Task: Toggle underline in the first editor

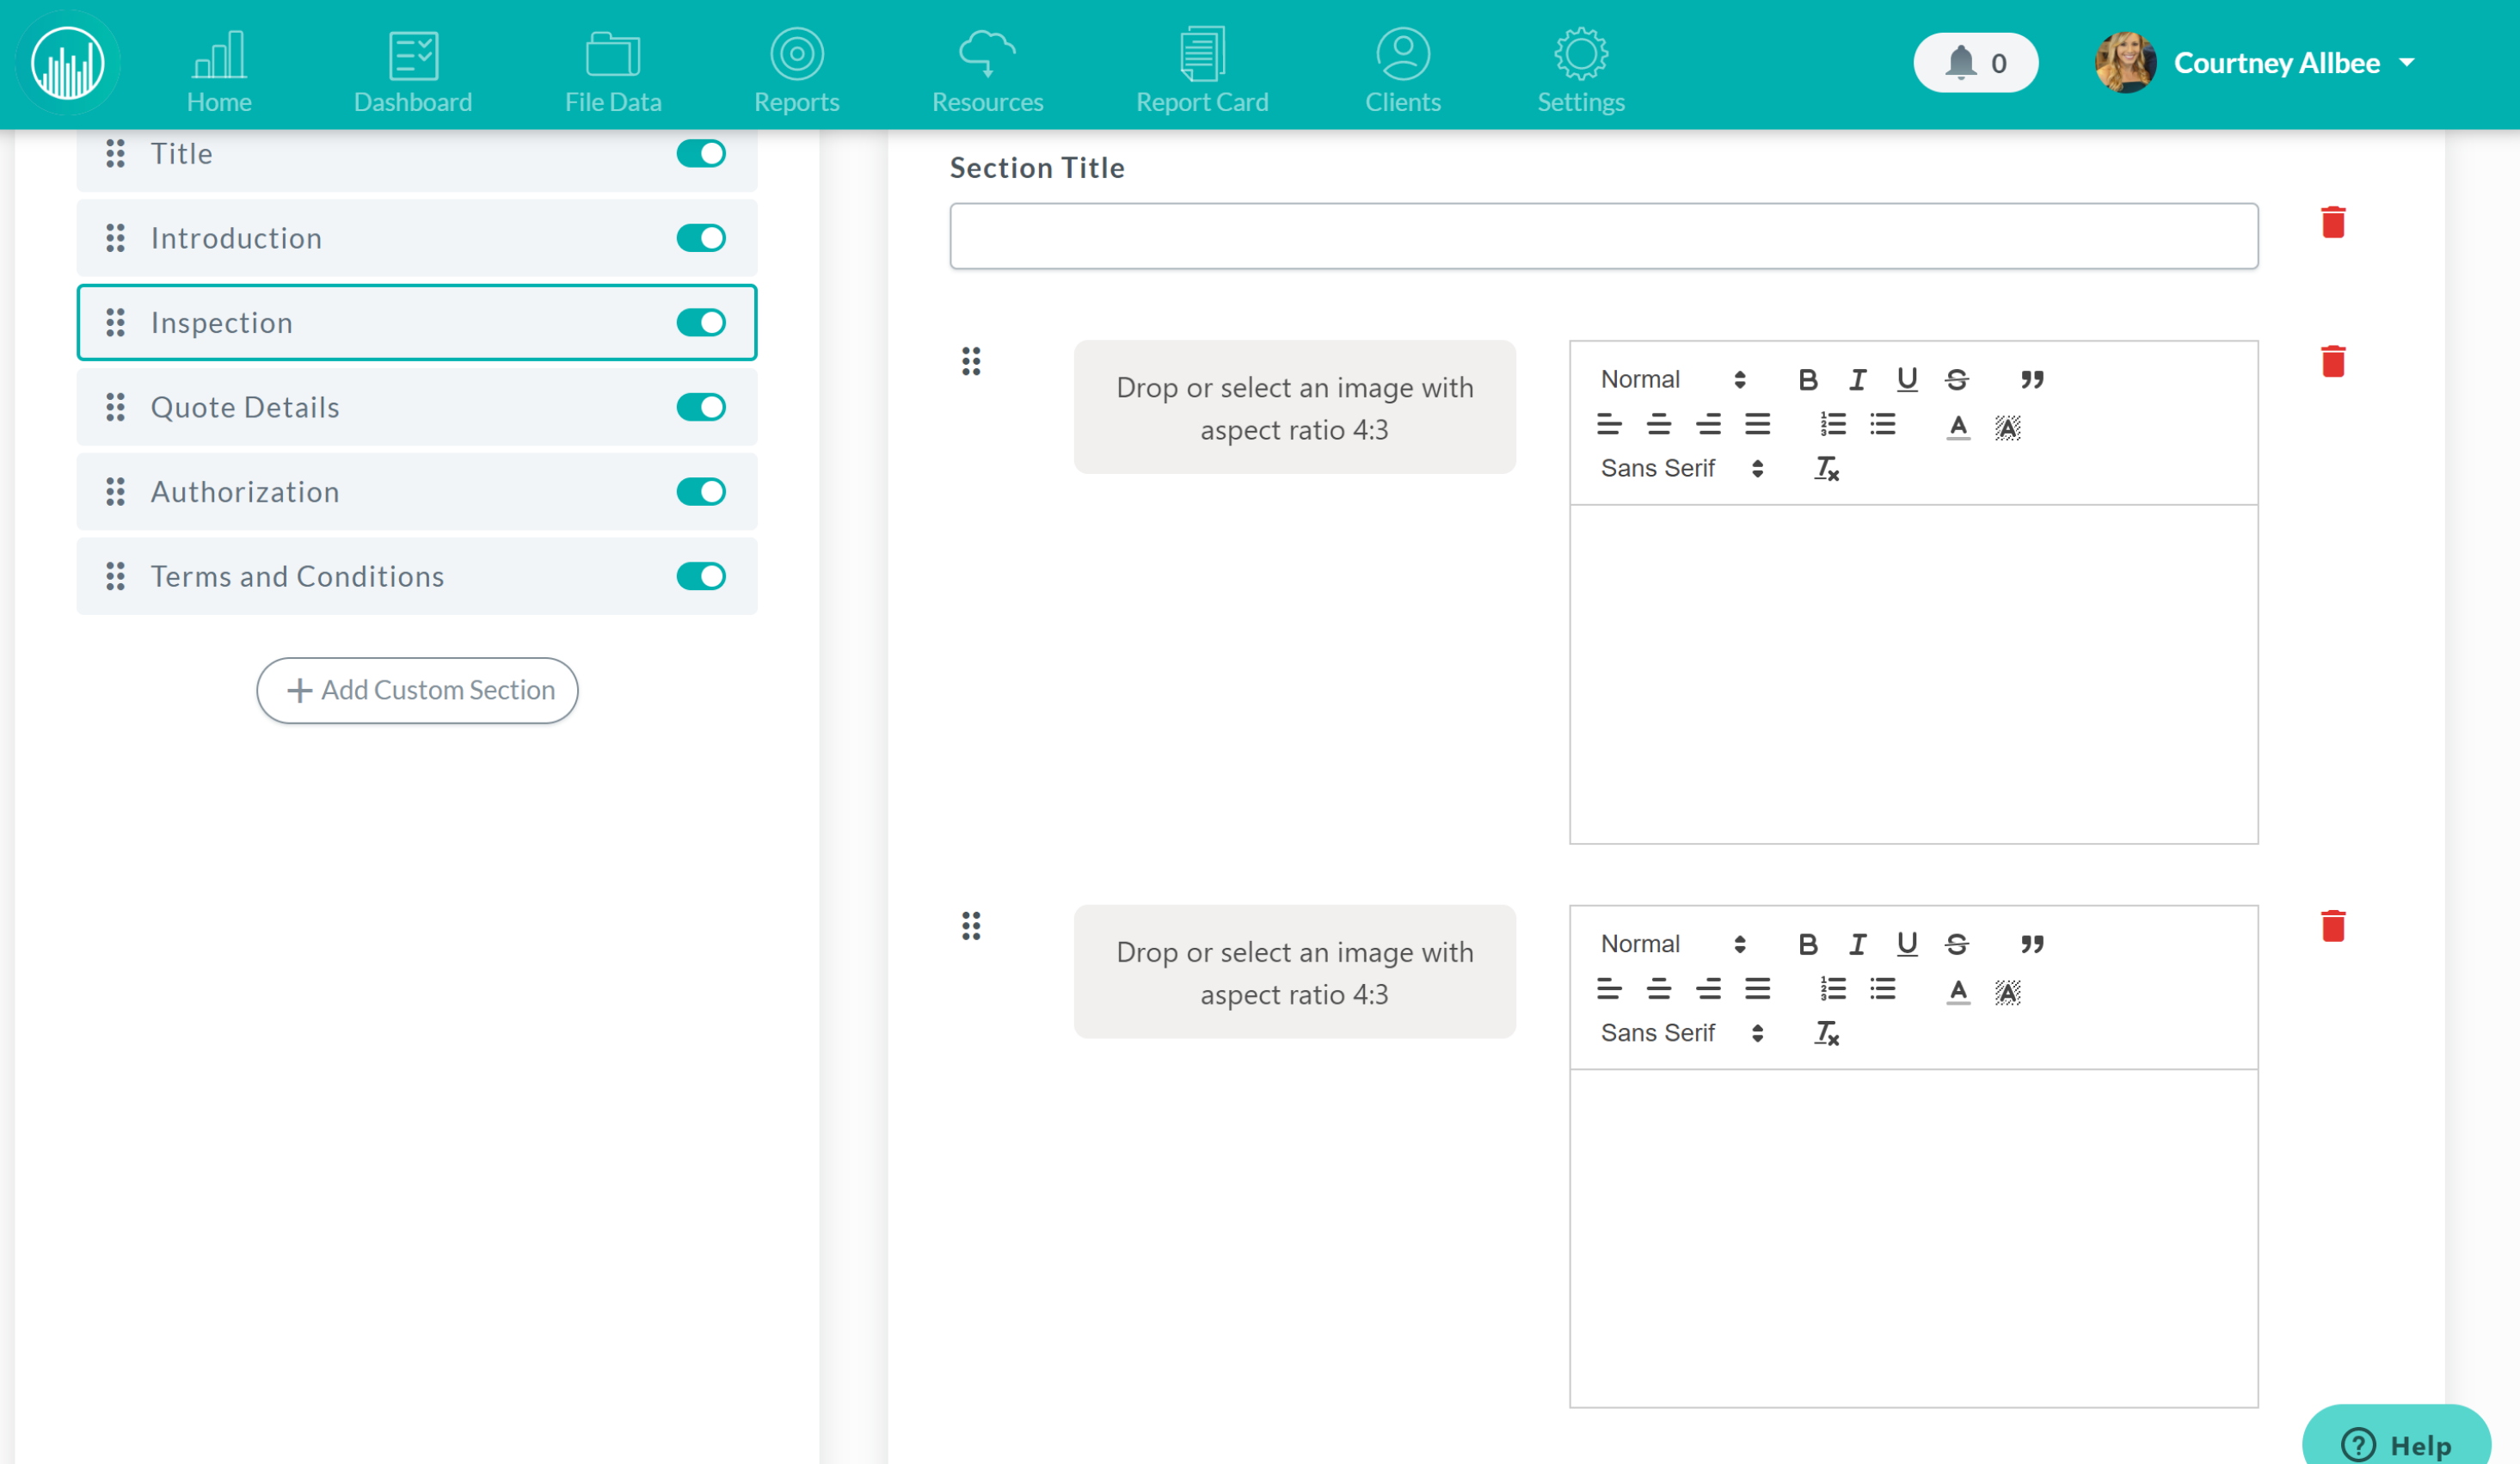Action: (x=1907, y=380)
